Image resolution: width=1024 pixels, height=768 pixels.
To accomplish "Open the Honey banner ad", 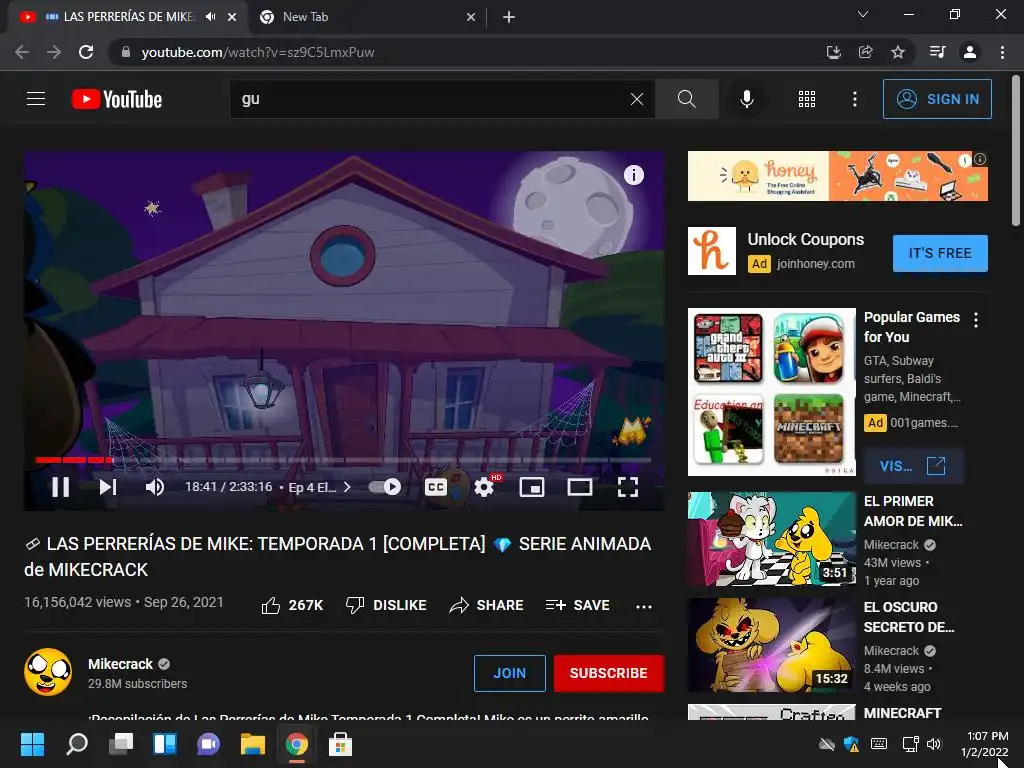I will click(837, 176).
